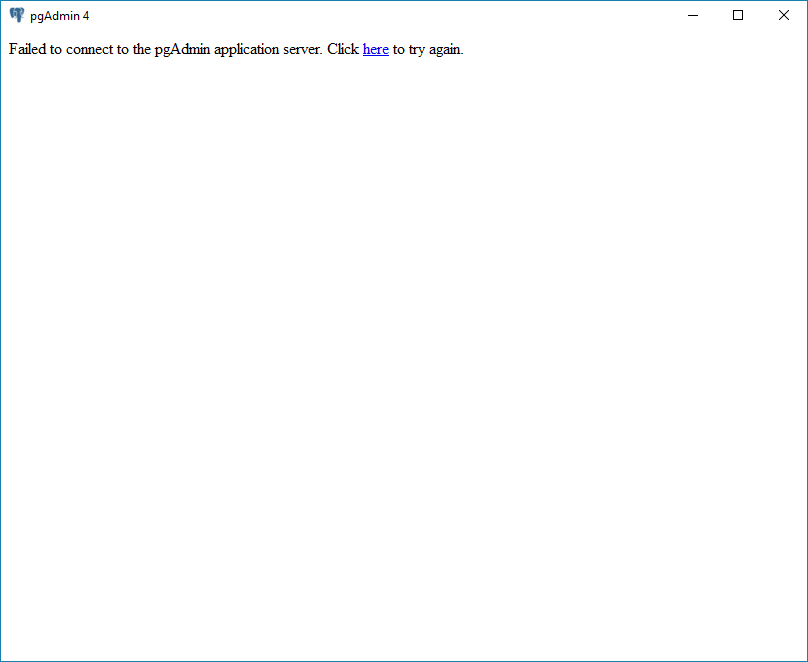Click the word "connect" in the error message

[x=90, y=49]
